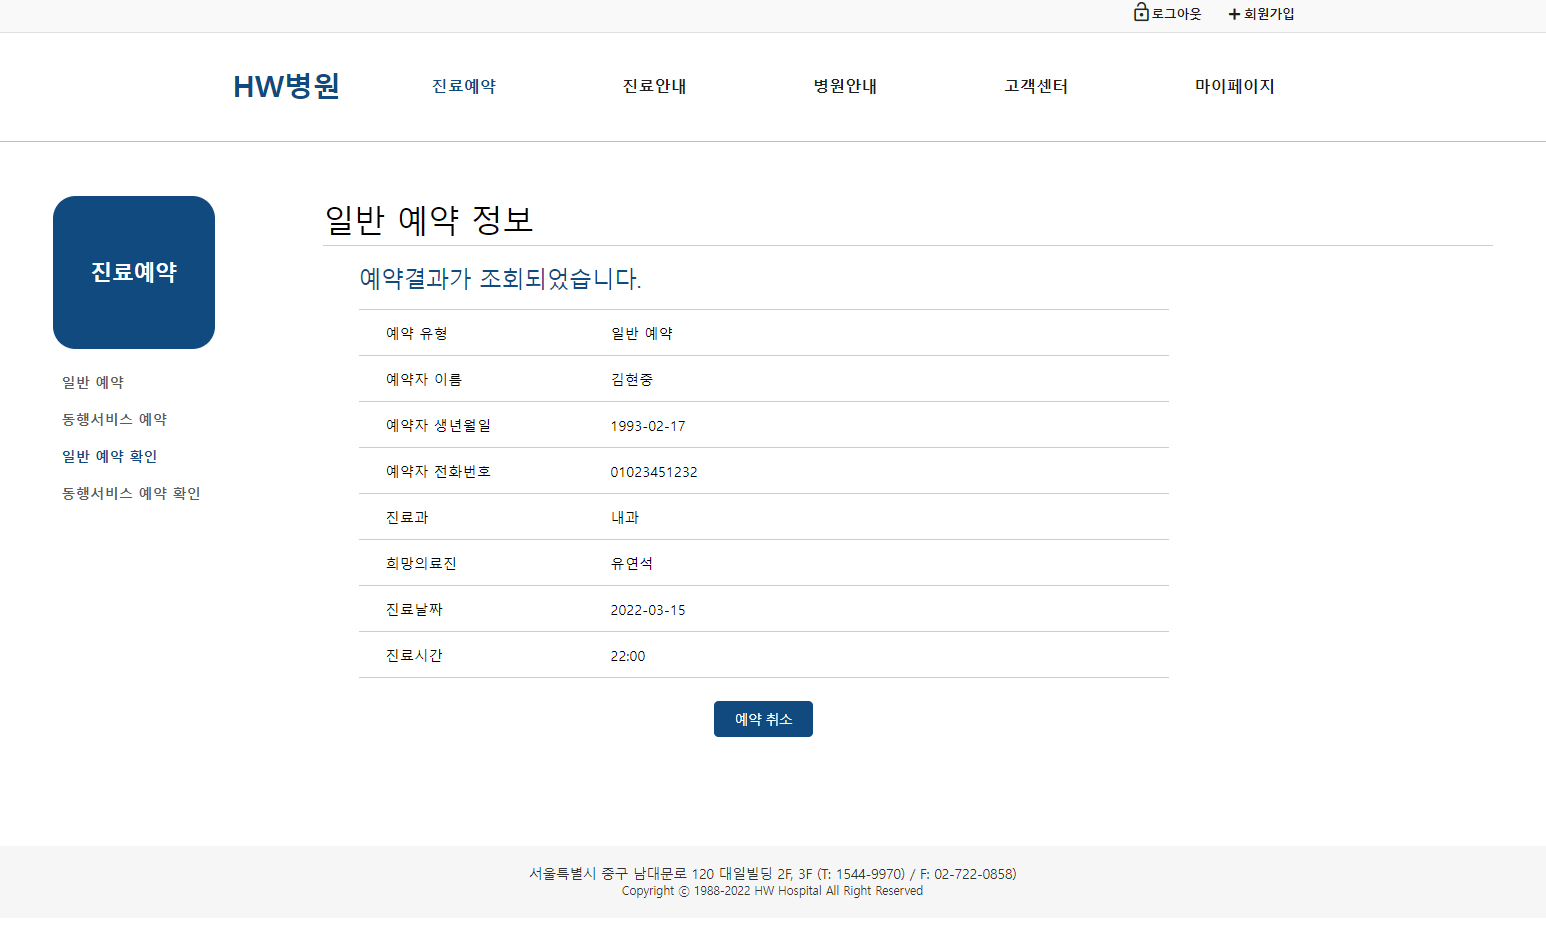Open 동행서비스 예약 from sidebar
This screenshot has height=938, width=1546.
point(114,419)
